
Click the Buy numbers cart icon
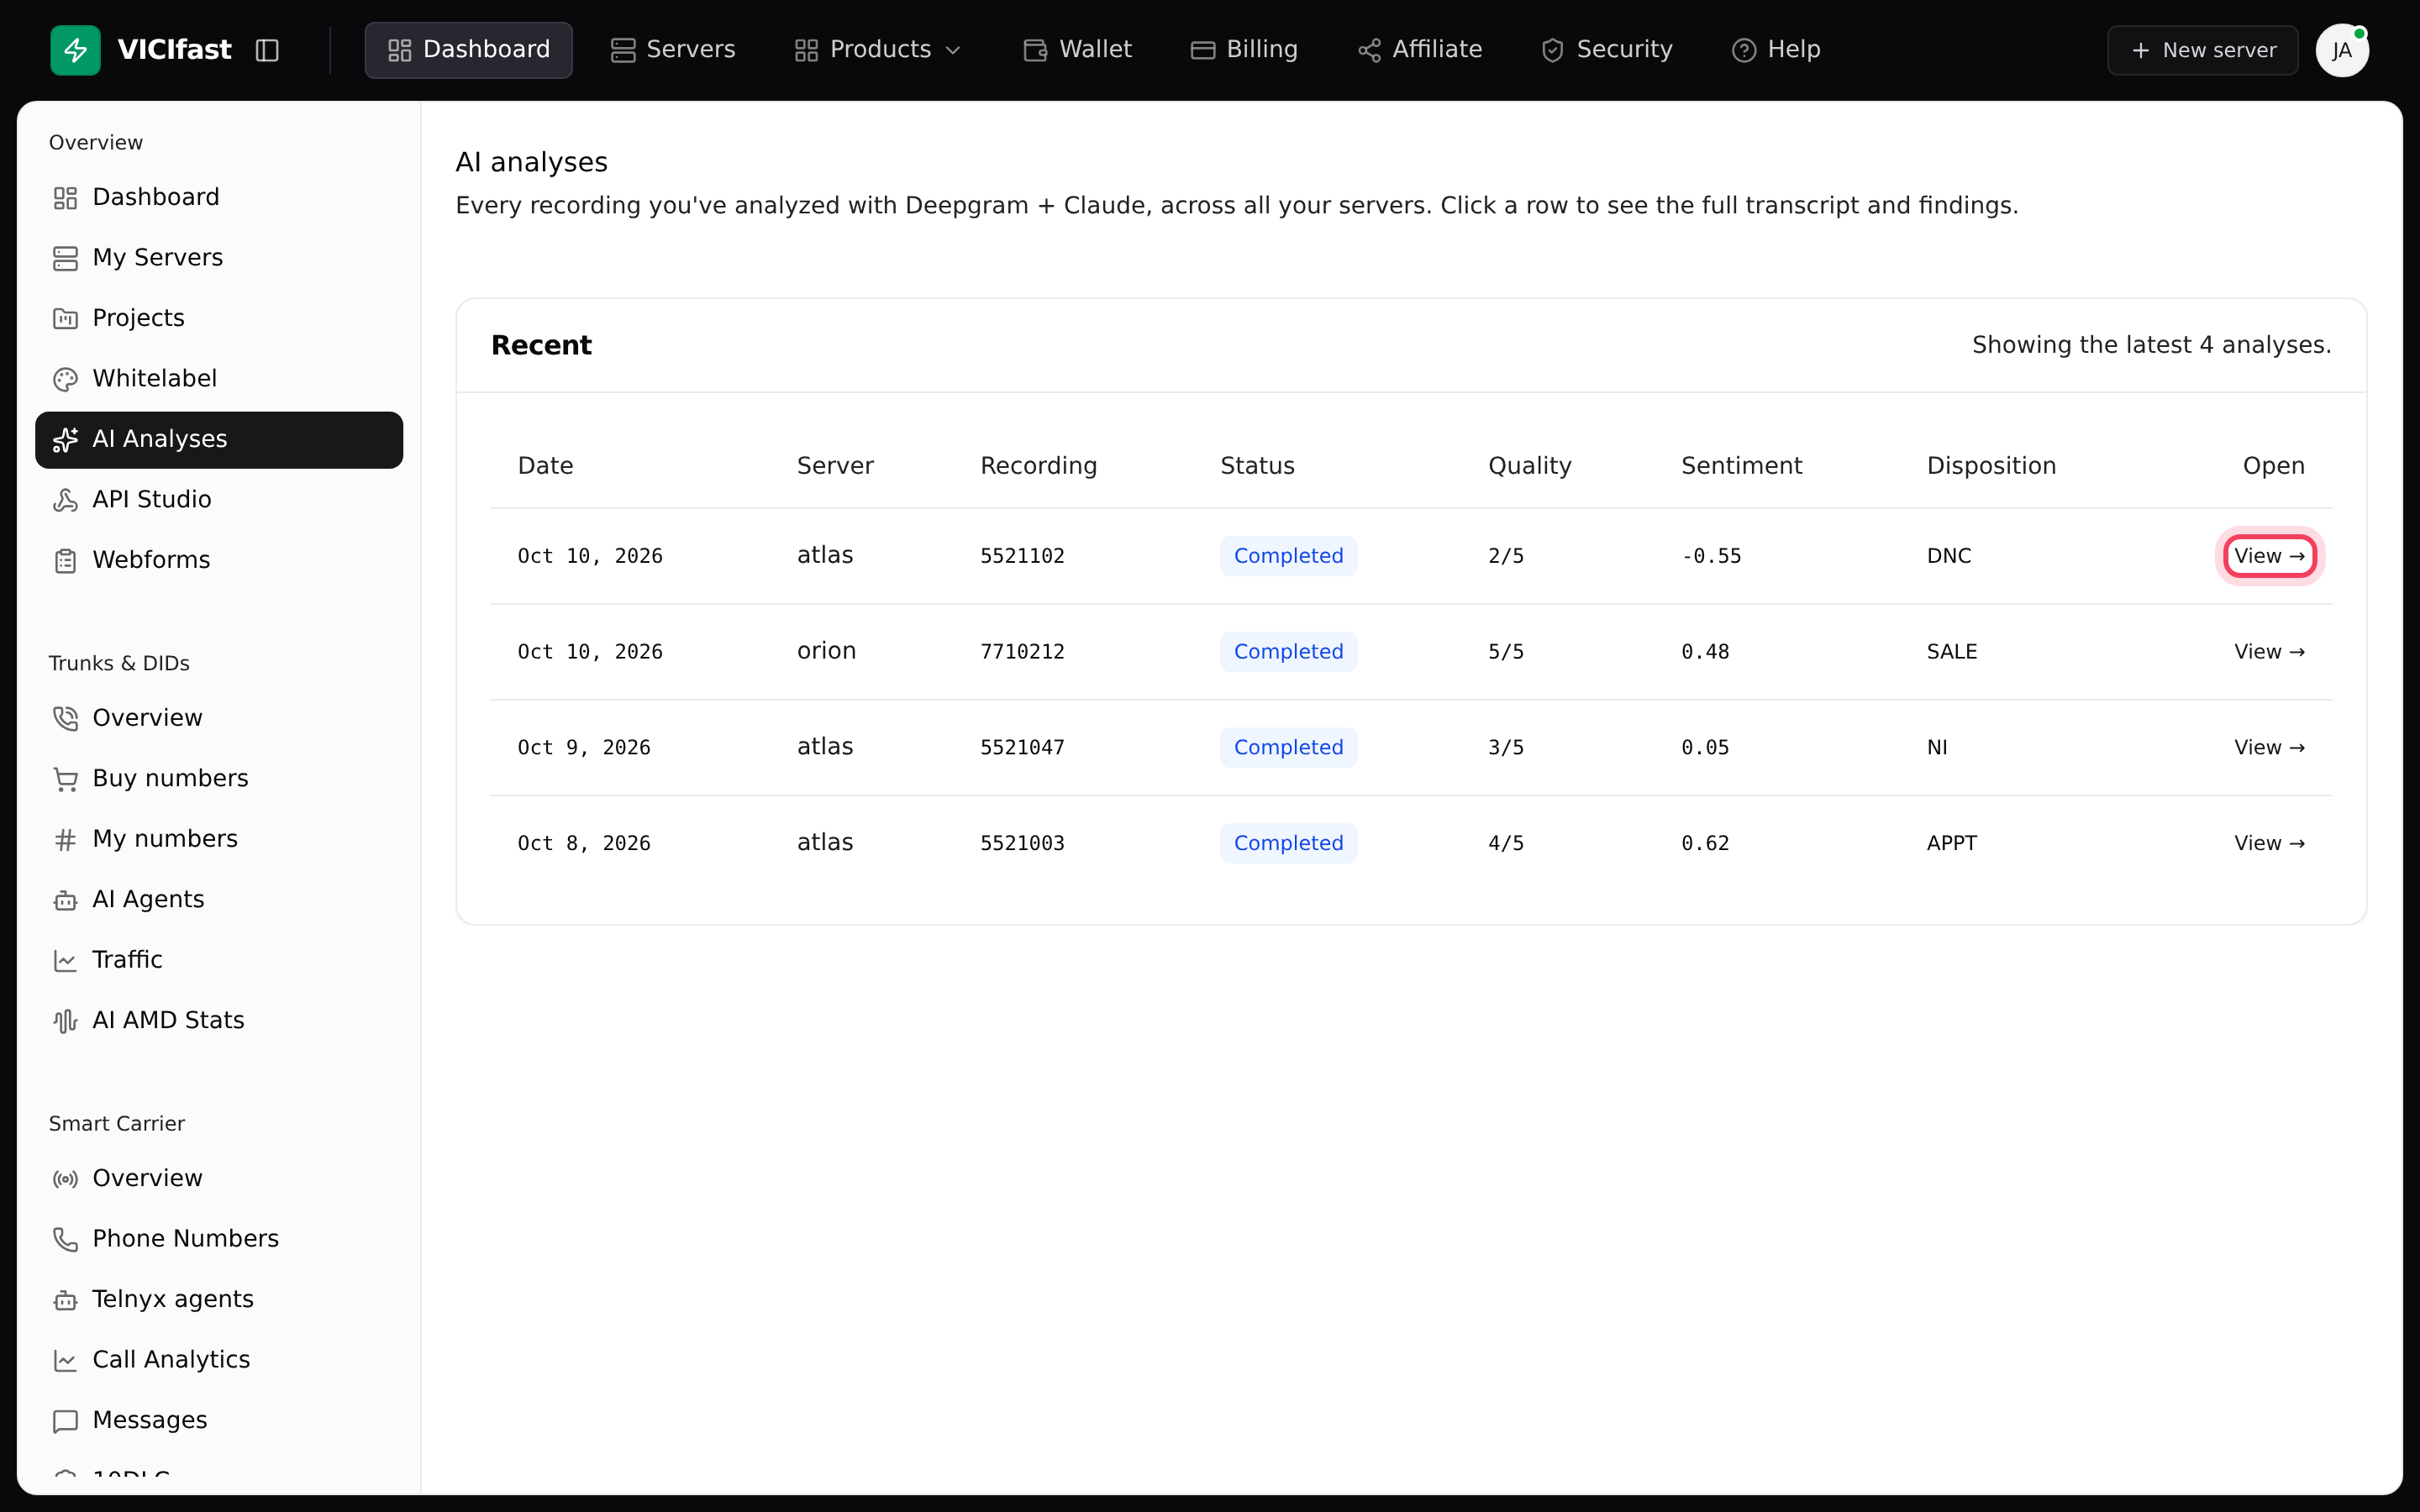65,779
